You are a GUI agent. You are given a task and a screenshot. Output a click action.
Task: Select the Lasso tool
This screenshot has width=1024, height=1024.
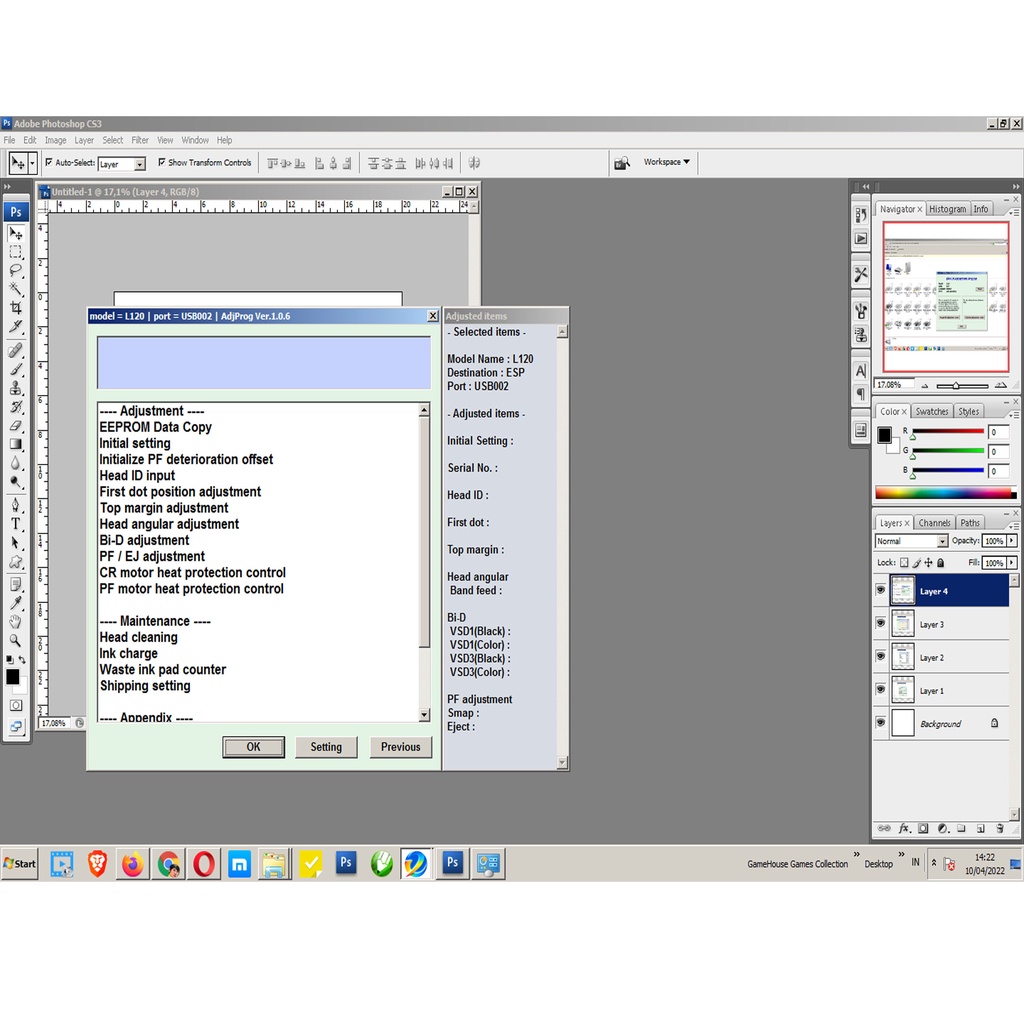click(16, 270)
